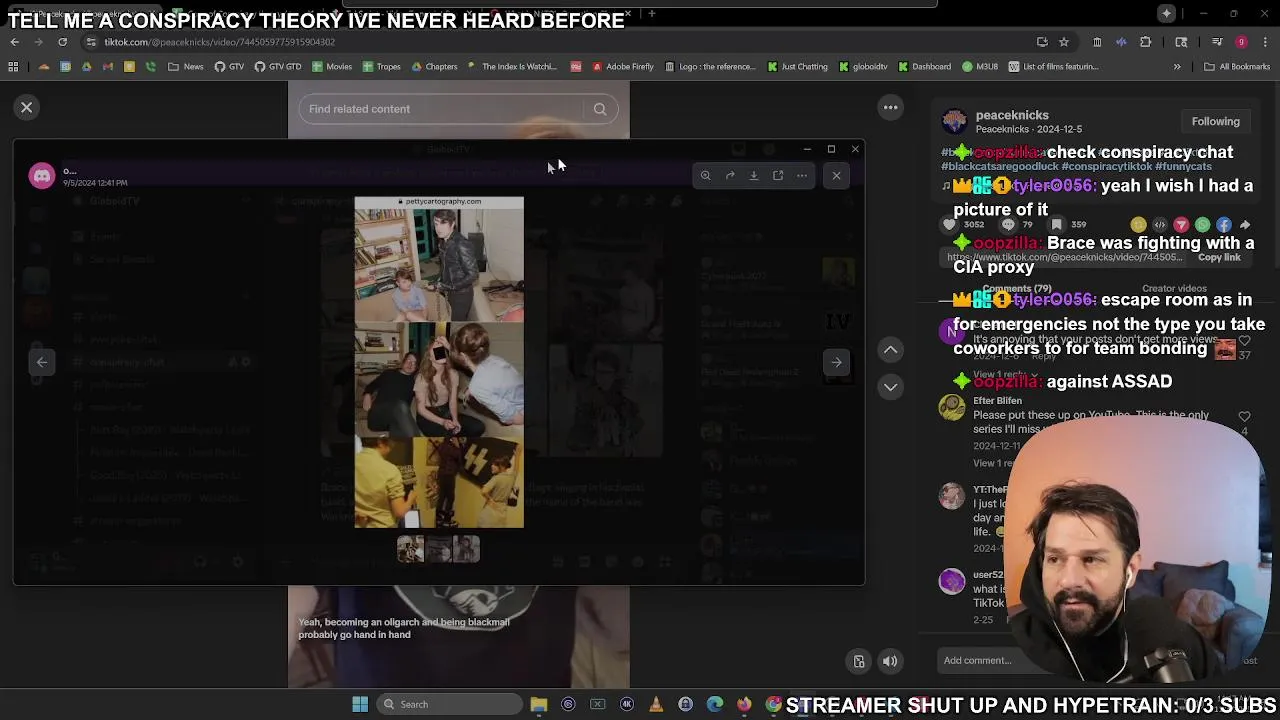
Task: Open the Dashboard bookmark
Action: click(x=924, y=67)
